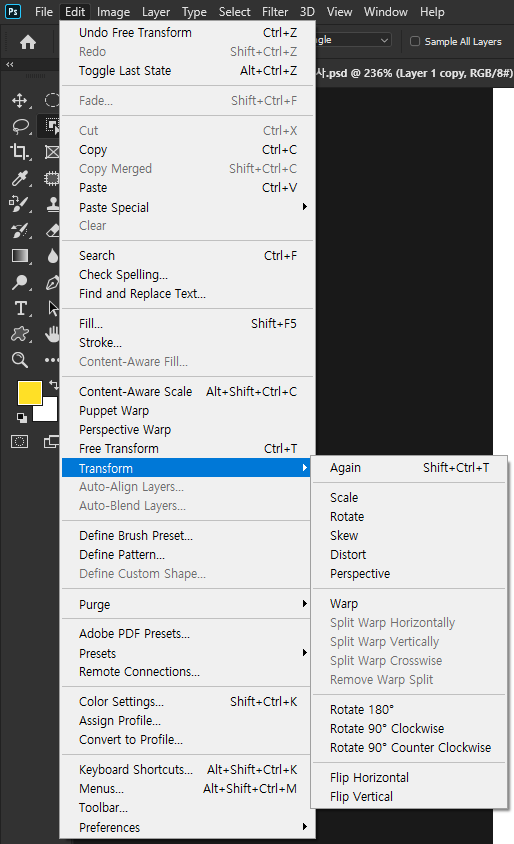Select the Frame tool
This screenshot has width=514, height=844.
point(52,152)
